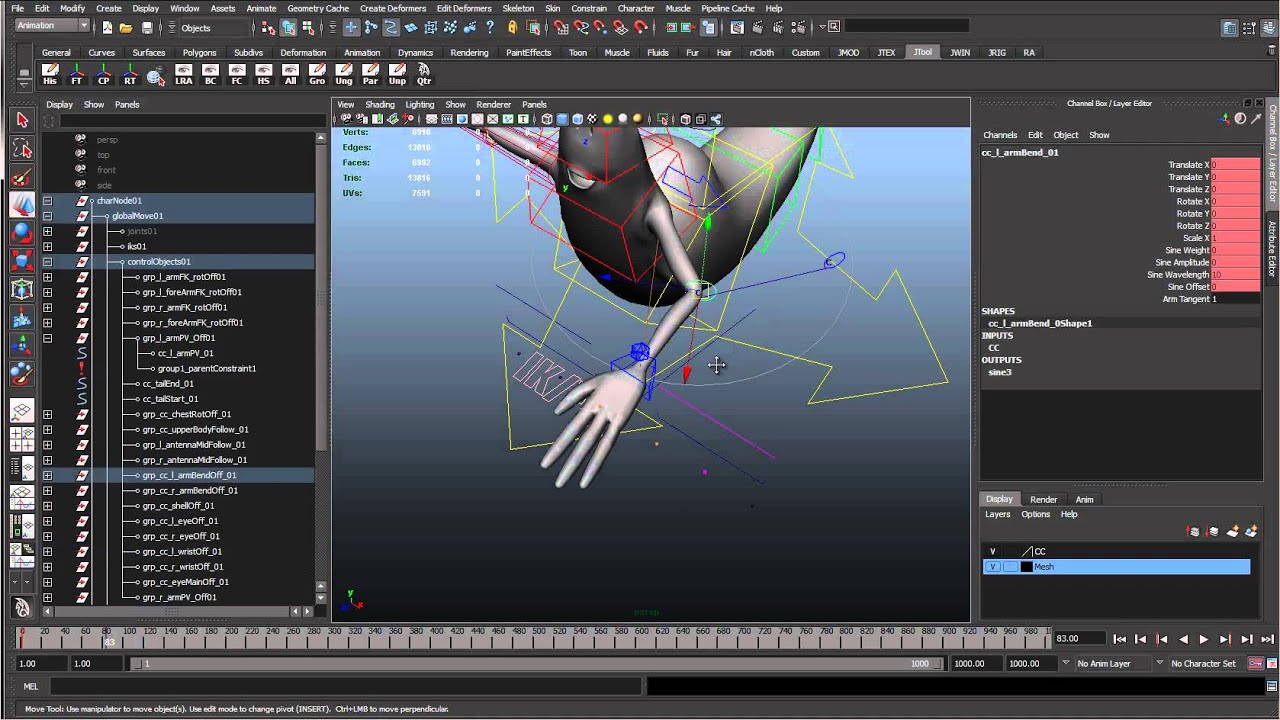1280x720 pixels.
Task: Expand the iks01 node
Action: [47, 246]
